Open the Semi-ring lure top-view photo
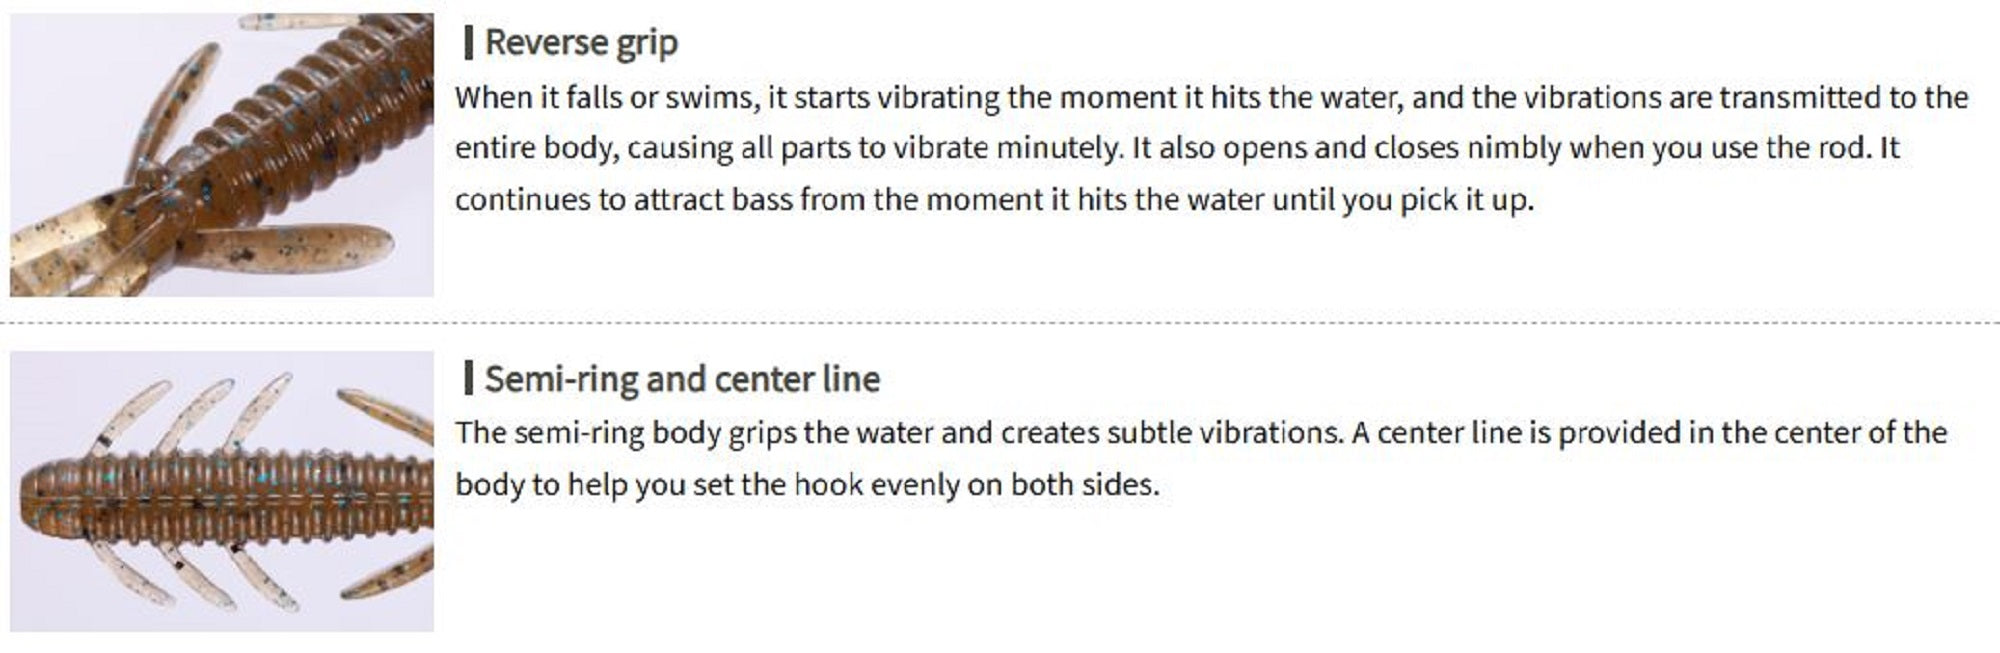2000x653 pixels. coord(222,491)
